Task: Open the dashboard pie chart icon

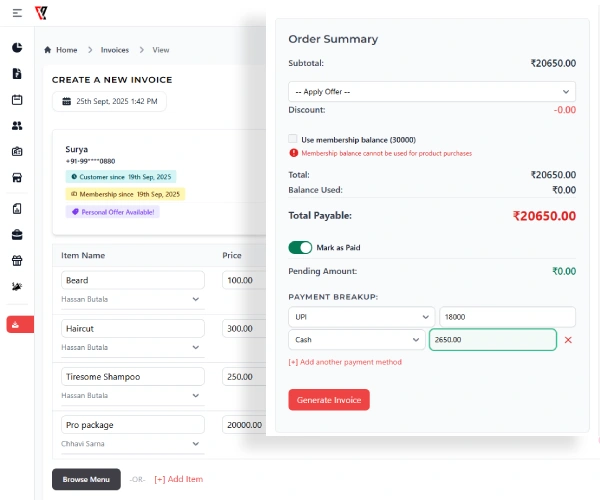Action: click(17, 47)
